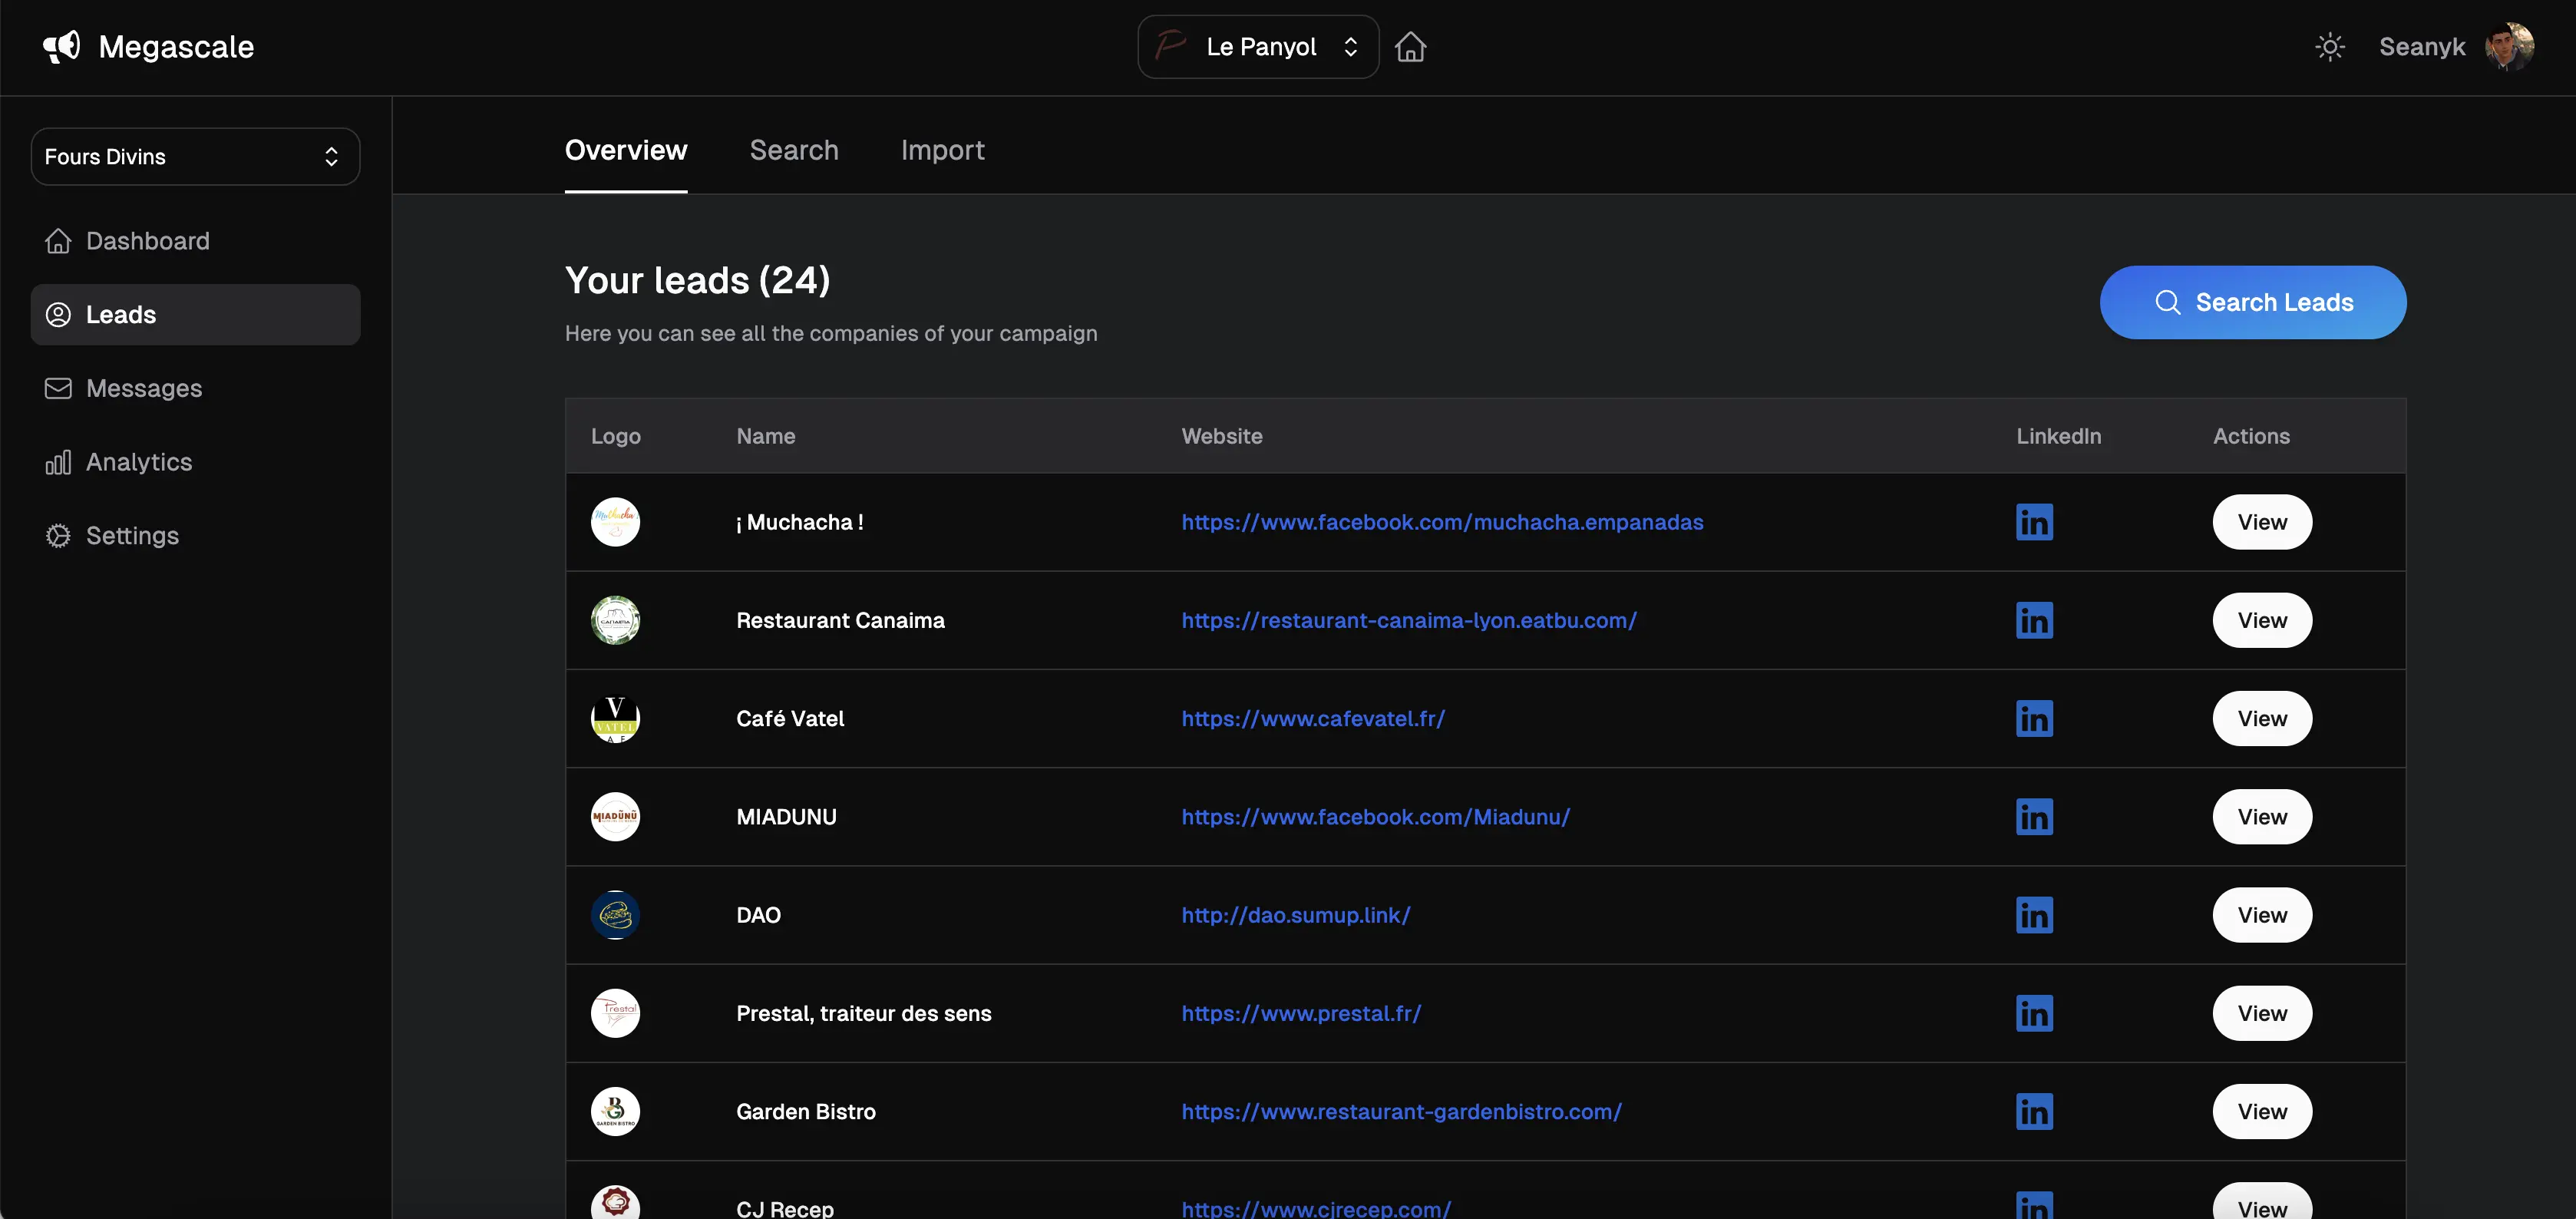Open LinkedIn icon for Café Vatel
The width and height of the screenshot is (2576, 1219).
(x=2034, y=718)
